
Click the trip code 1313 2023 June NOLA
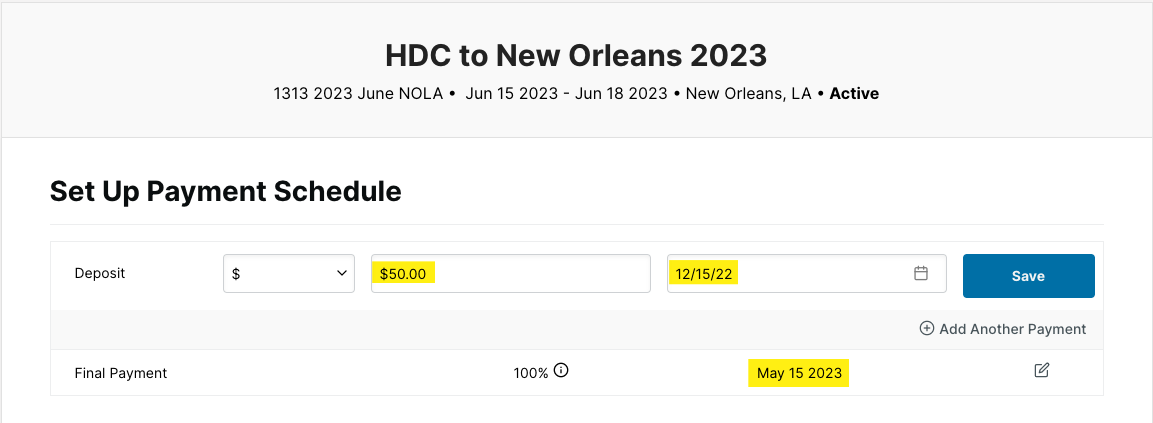(358, 94)
